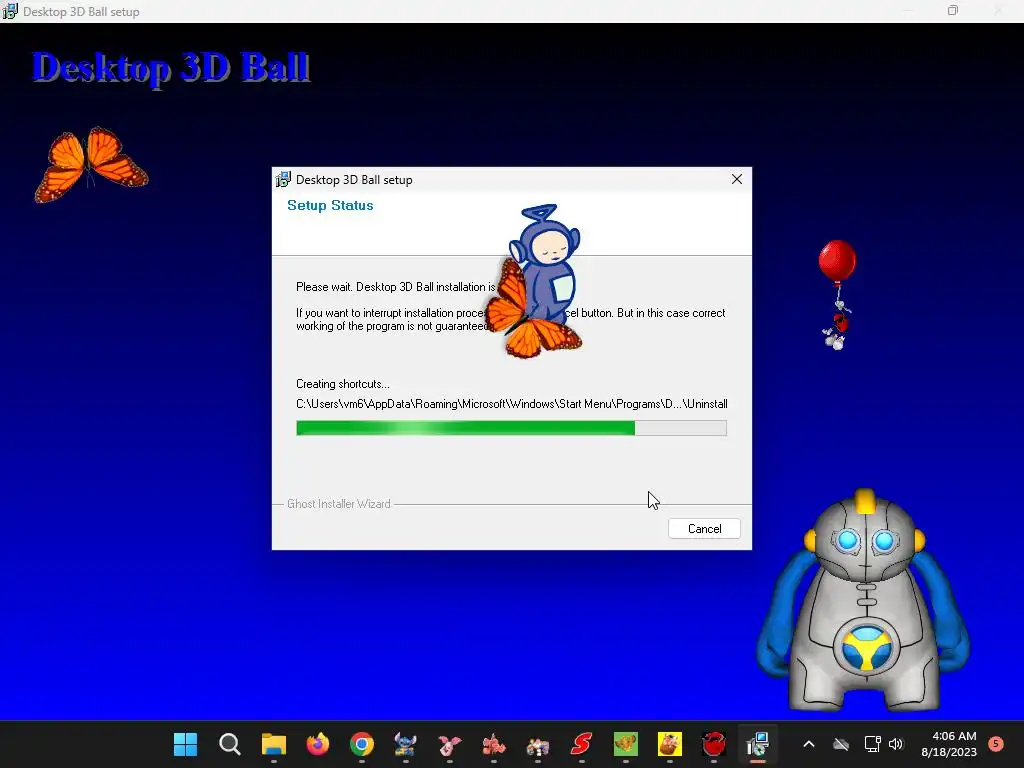Image resolution: width=1024 pixels, height=768 pixels.
Task: Open network settings tray icon
Action: point(872,744)
